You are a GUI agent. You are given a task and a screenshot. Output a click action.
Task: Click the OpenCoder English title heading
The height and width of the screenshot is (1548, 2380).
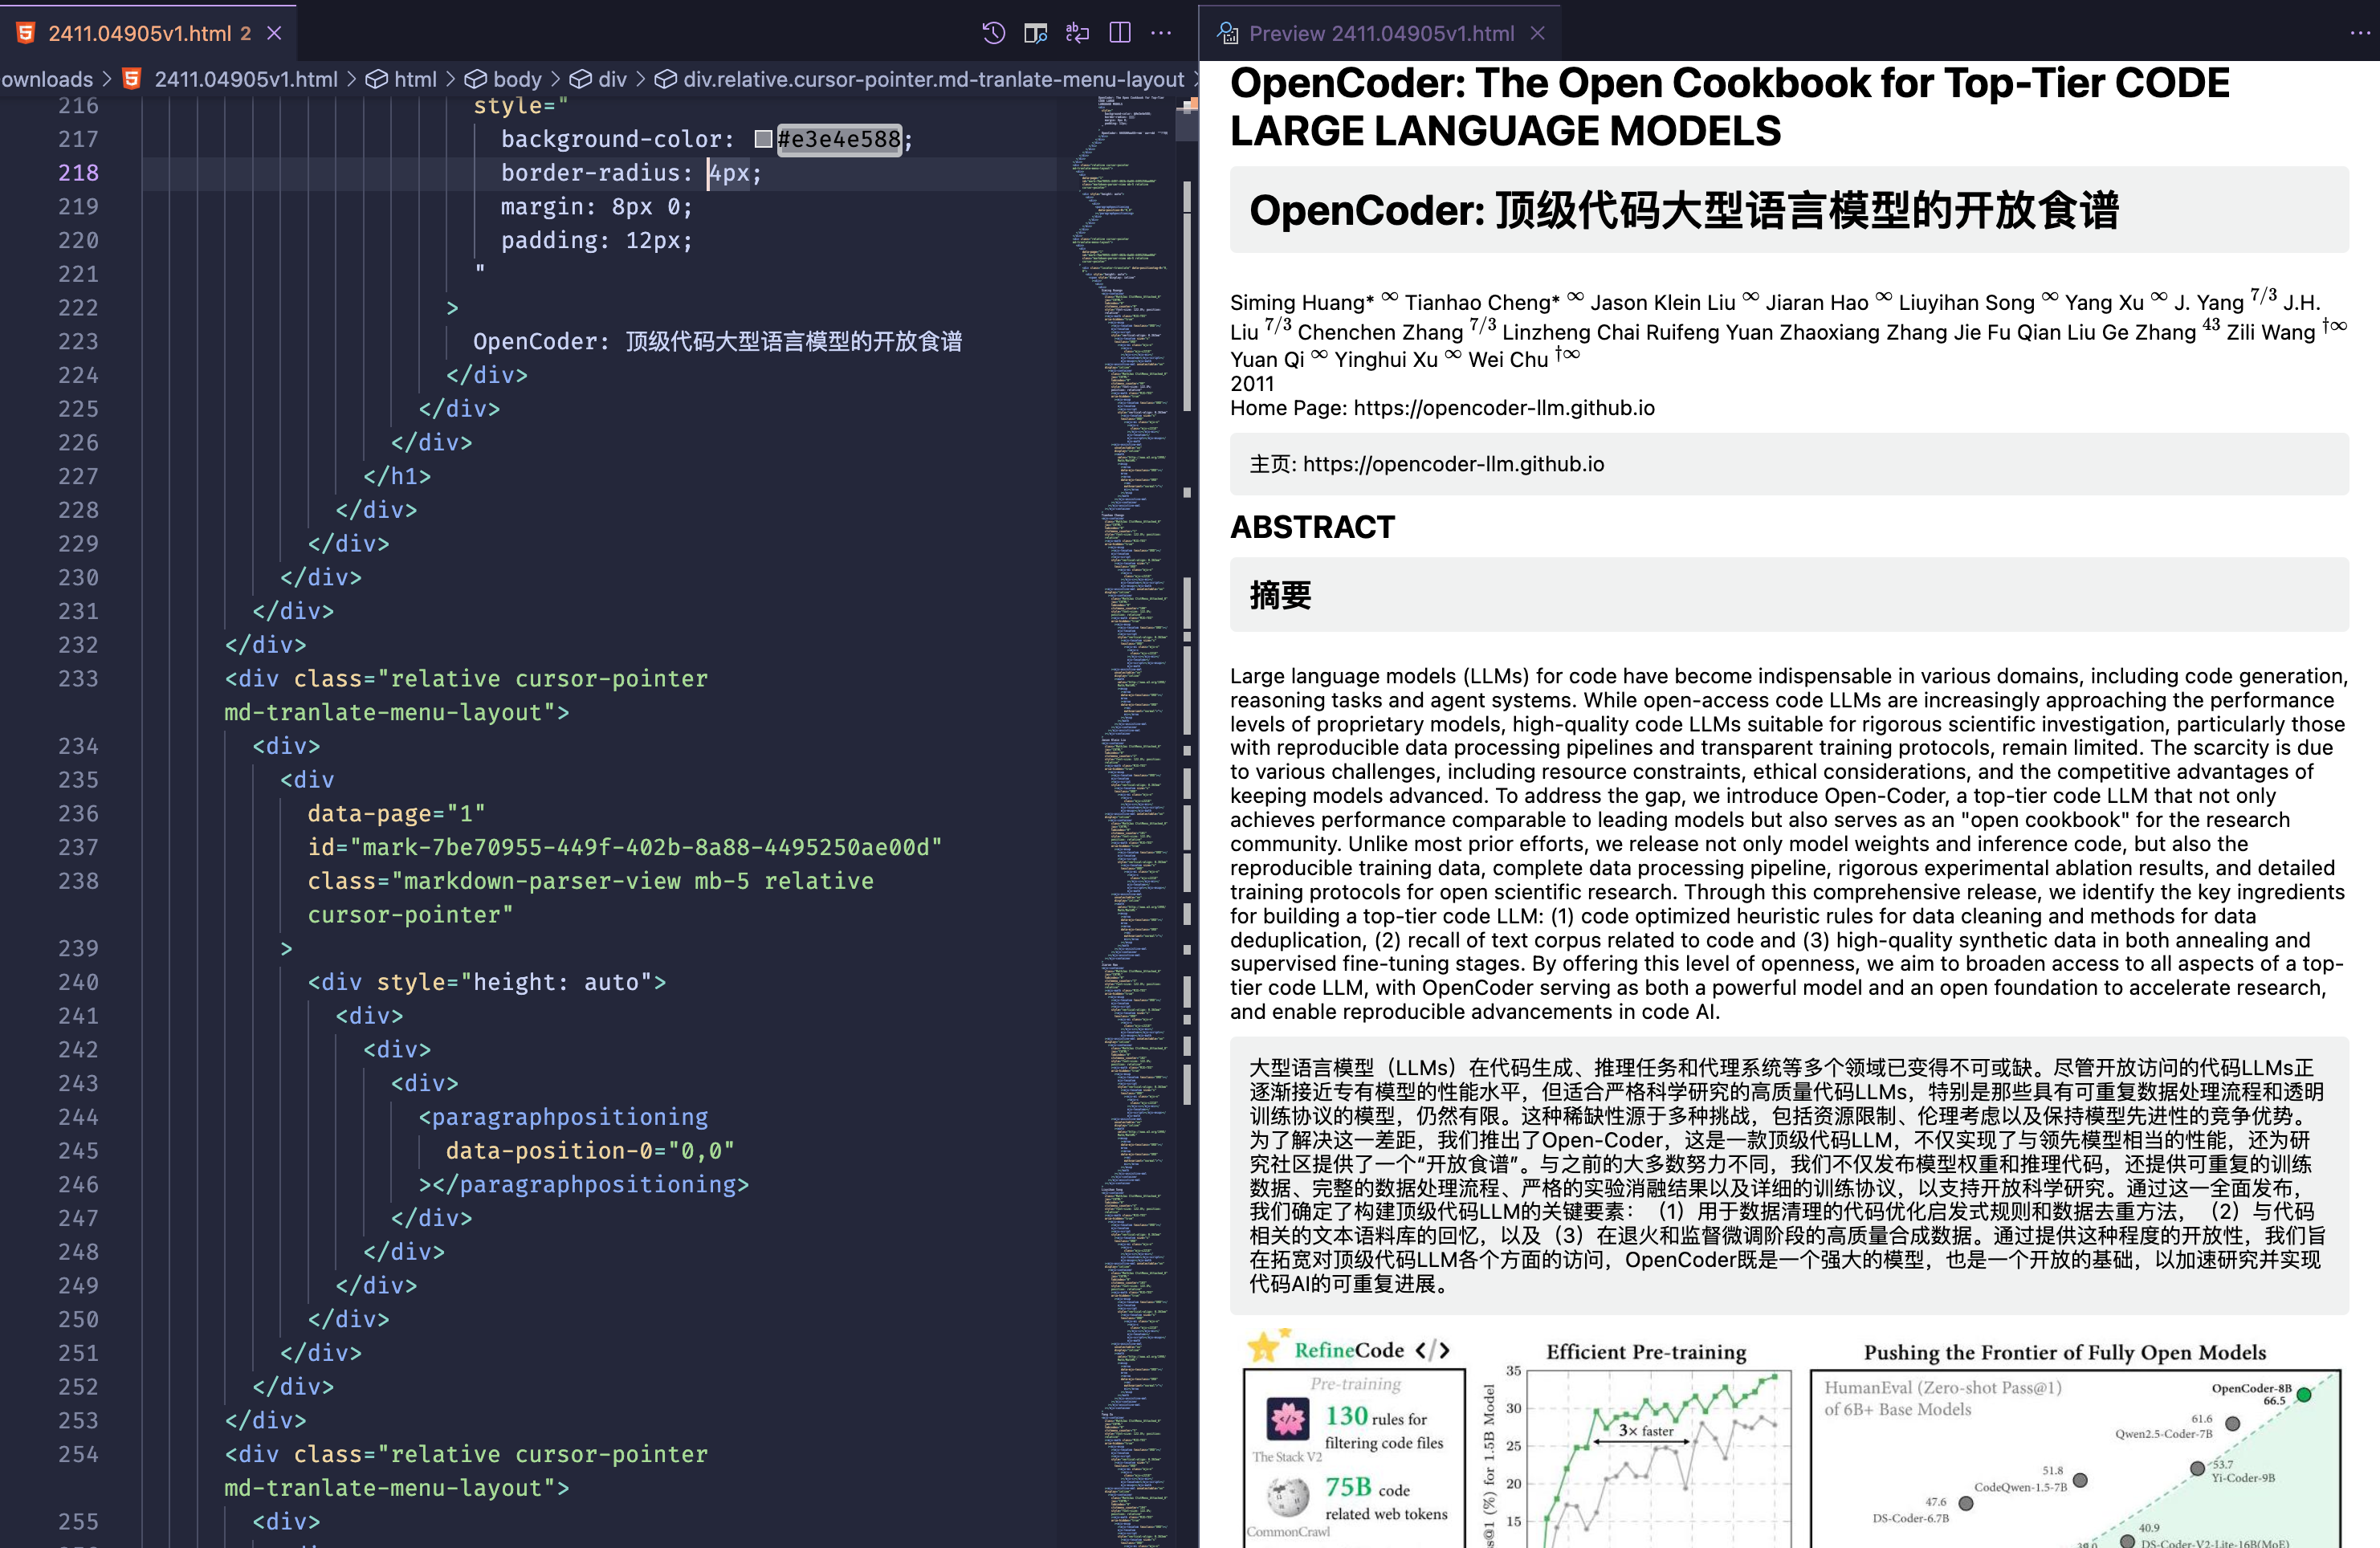1729,107
